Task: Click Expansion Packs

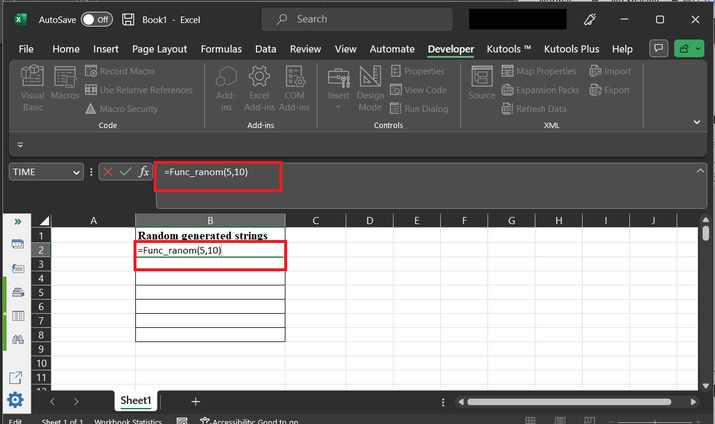Action: click(x=540, y=90)
